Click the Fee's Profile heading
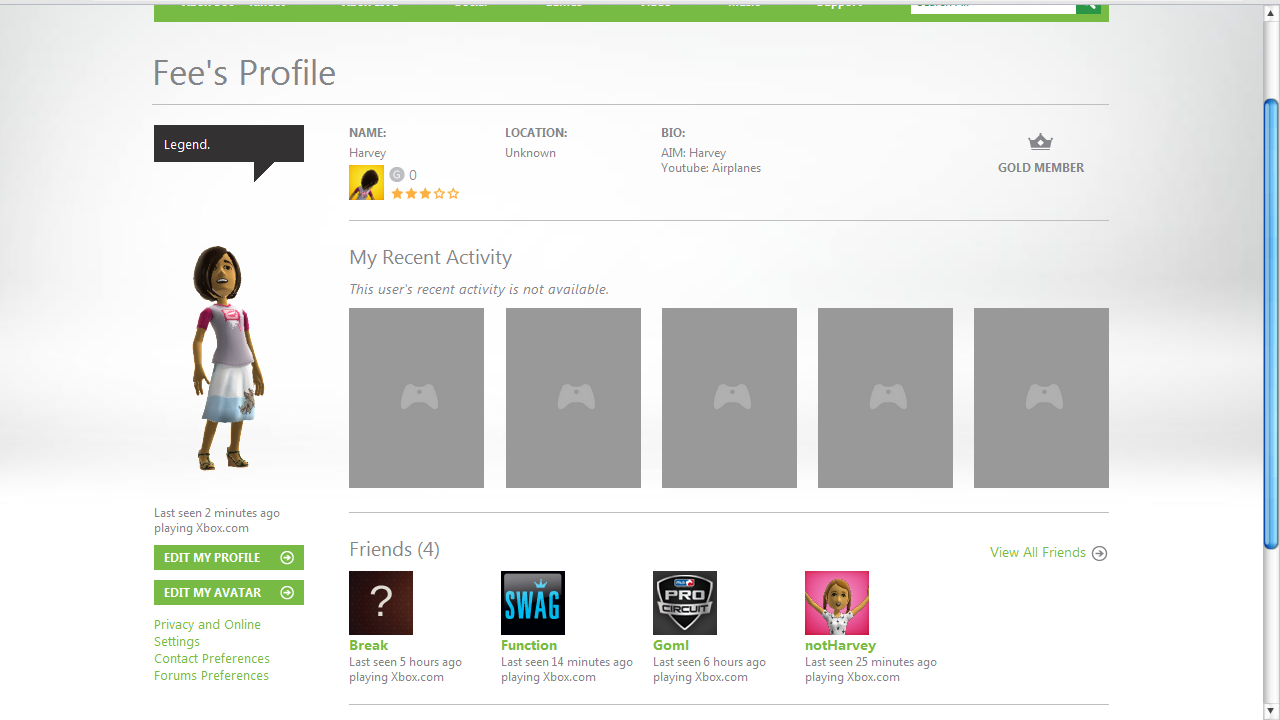 (244, 73)
